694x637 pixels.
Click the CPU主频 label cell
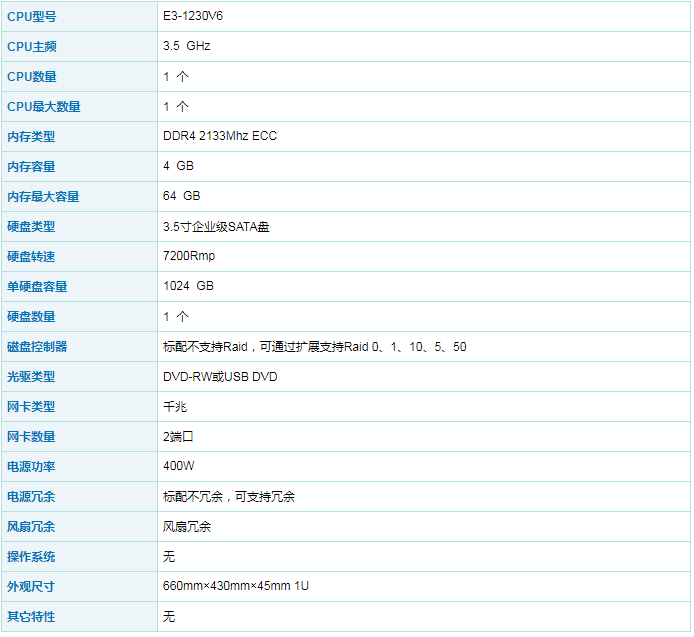32,47
